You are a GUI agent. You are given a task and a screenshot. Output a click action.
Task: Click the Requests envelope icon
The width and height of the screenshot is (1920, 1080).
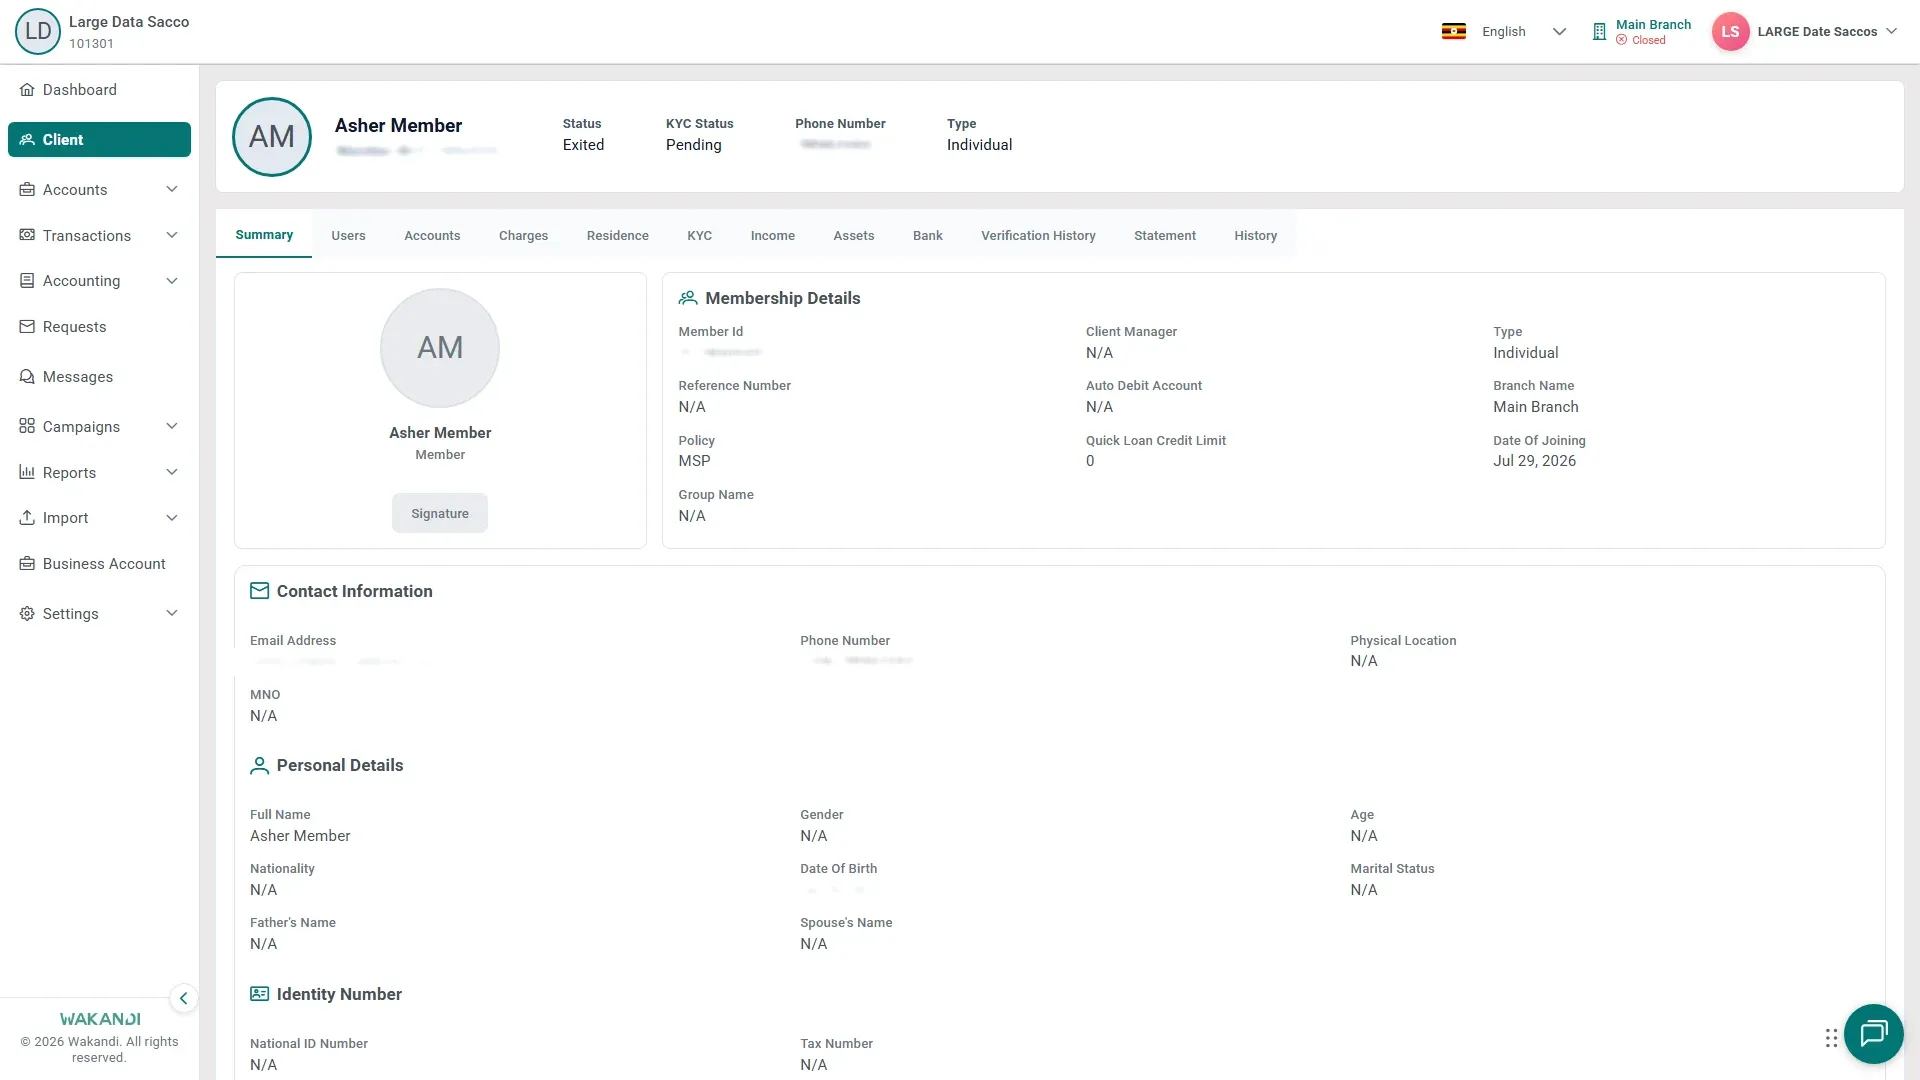coord(27,327)
